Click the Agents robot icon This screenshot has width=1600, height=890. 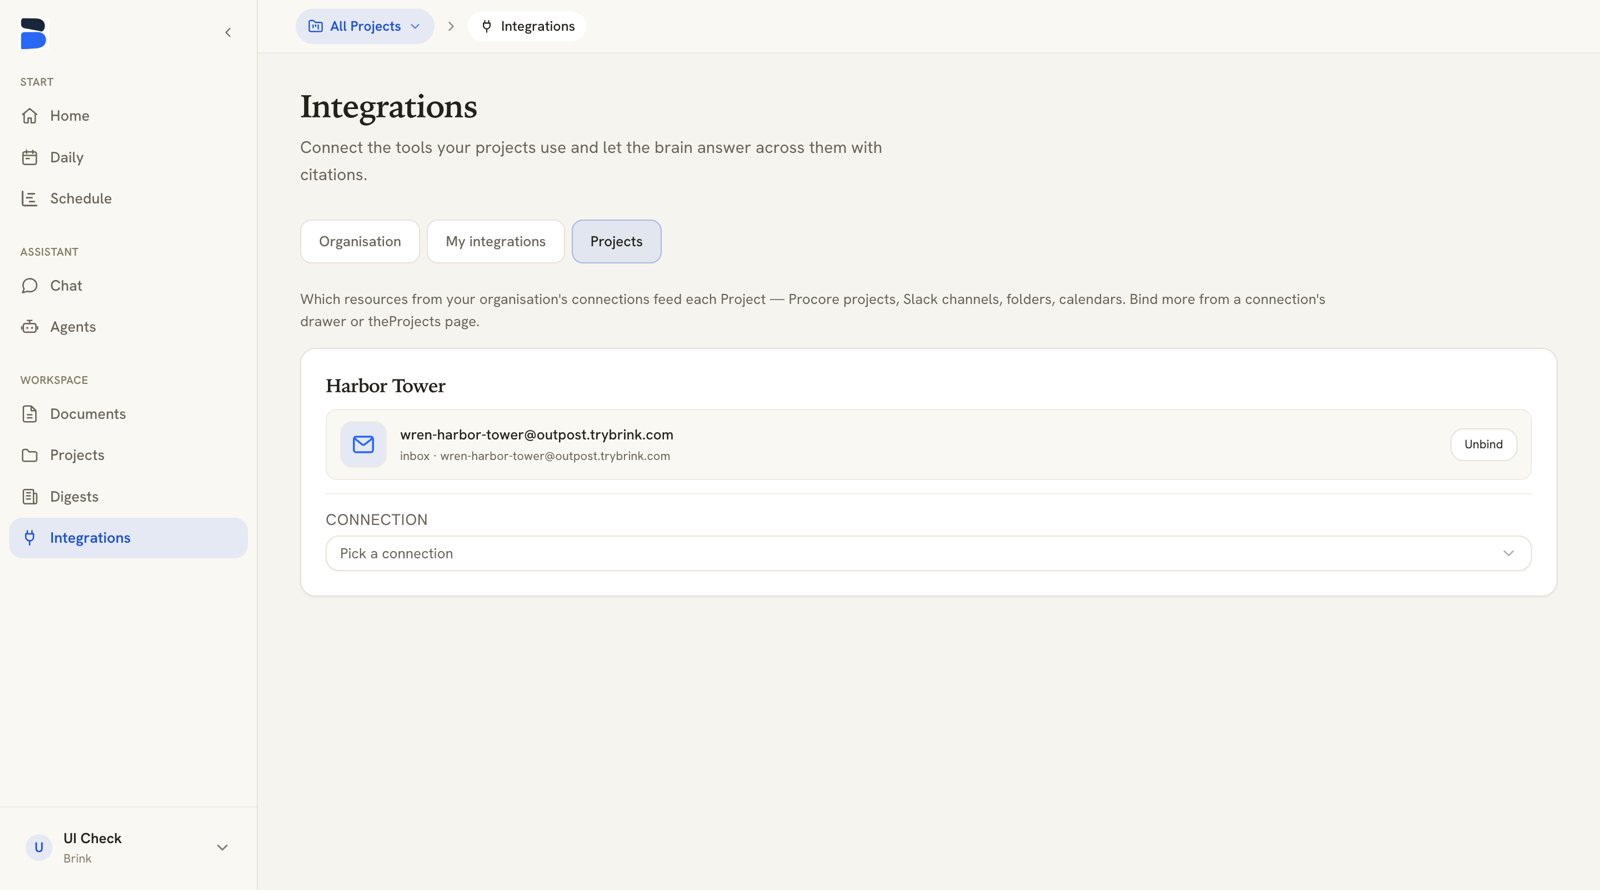[30, 327]
